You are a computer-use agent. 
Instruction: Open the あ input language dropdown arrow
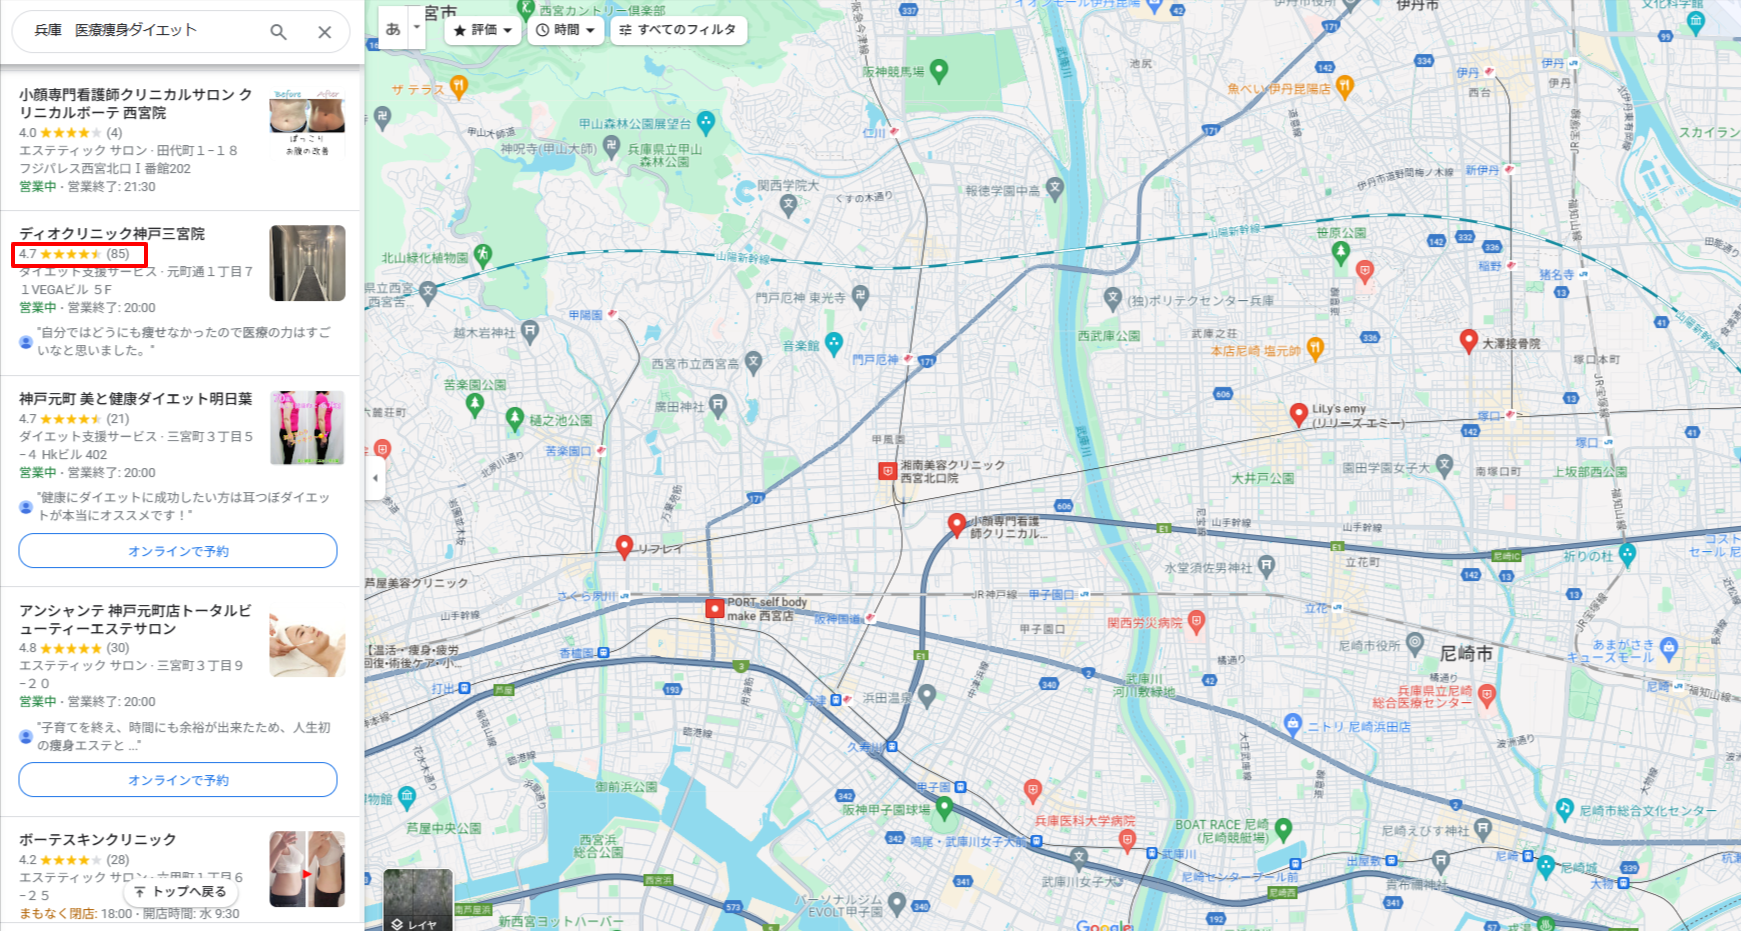click(x=417, y=28)
